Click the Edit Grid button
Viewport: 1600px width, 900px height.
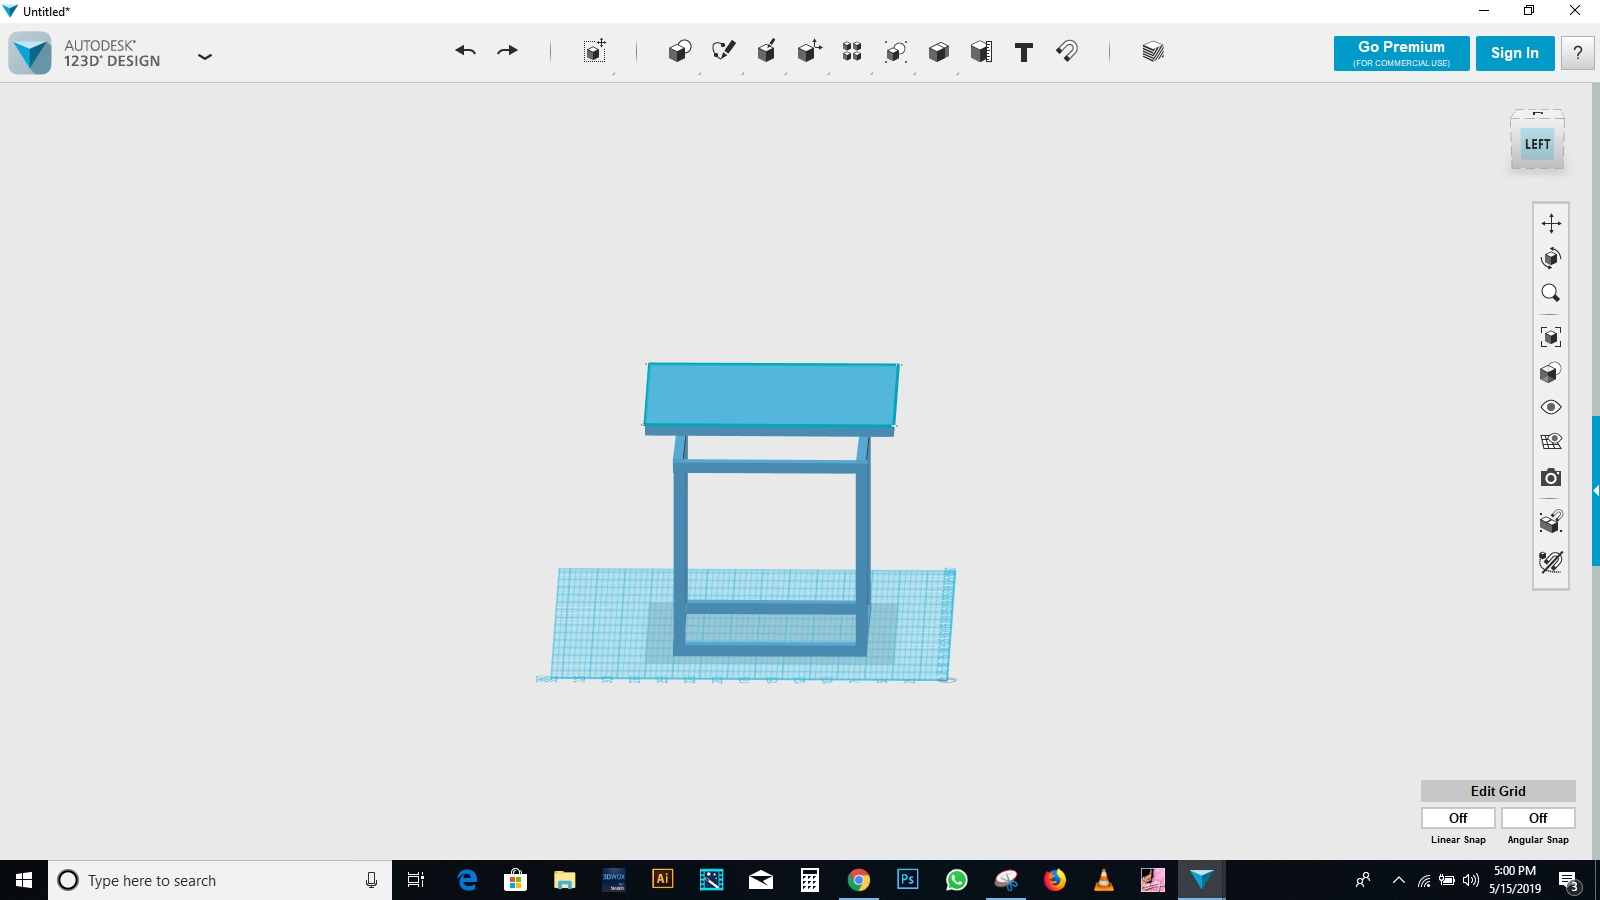coord(1498,791)
